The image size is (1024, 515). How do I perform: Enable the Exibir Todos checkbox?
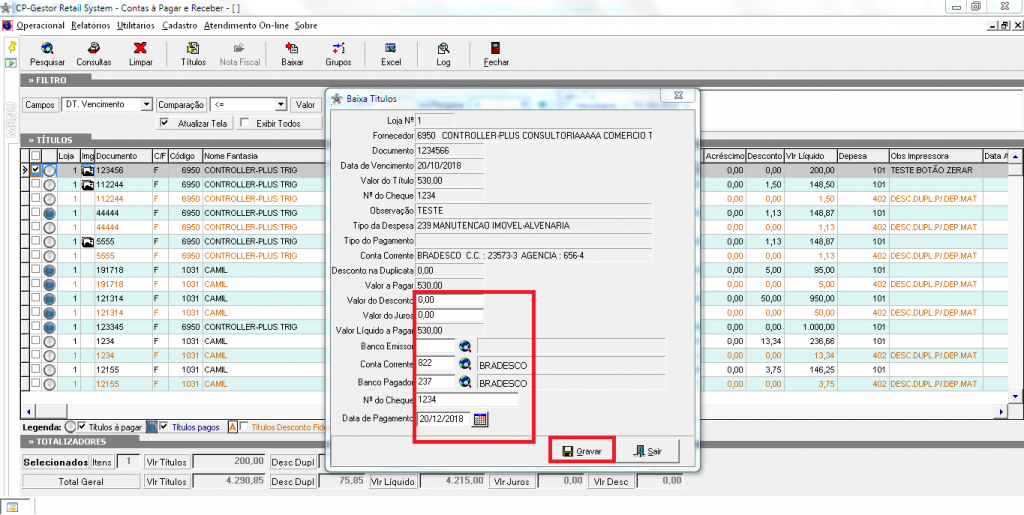pyautogui.click(x=244, y=123)
